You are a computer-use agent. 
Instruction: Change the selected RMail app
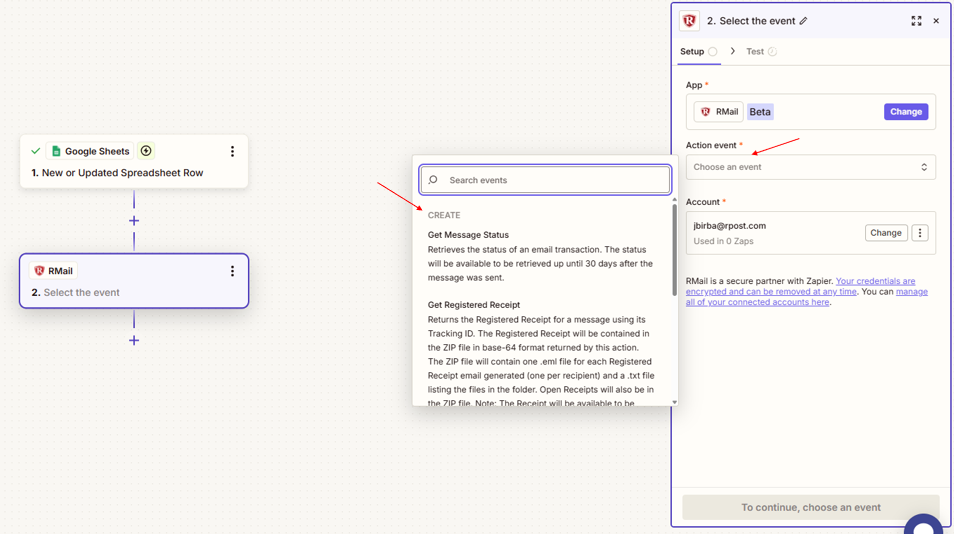(x=905, y=112)
